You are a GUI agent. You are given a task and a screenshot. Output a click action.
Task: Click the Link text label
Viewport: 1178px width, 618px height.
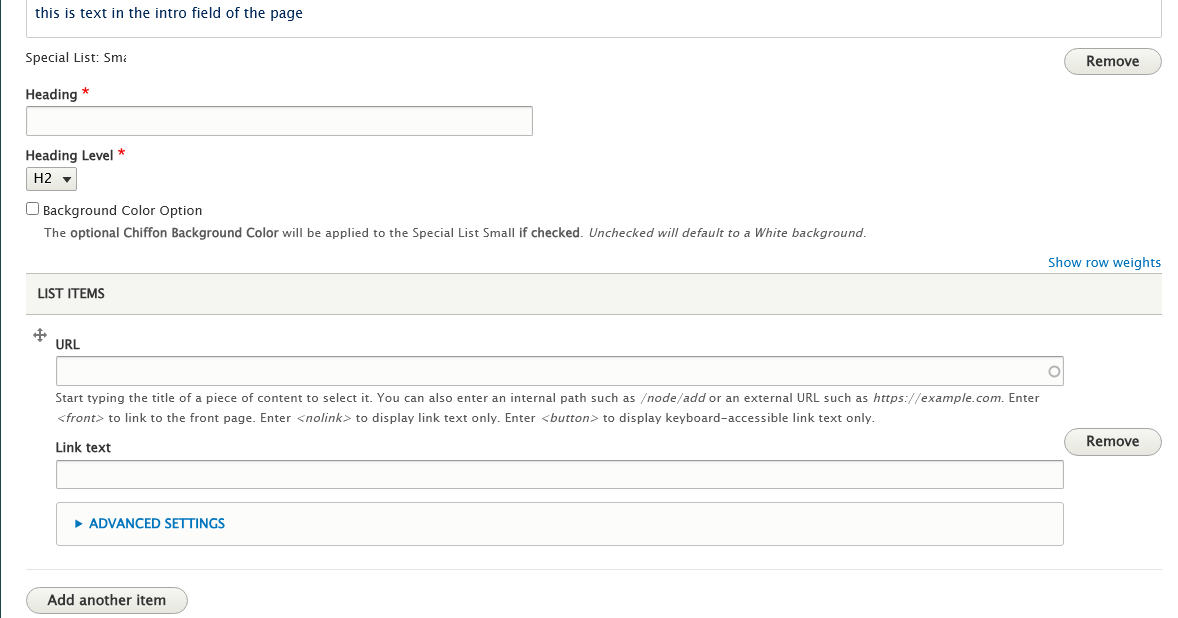[83, 448]
